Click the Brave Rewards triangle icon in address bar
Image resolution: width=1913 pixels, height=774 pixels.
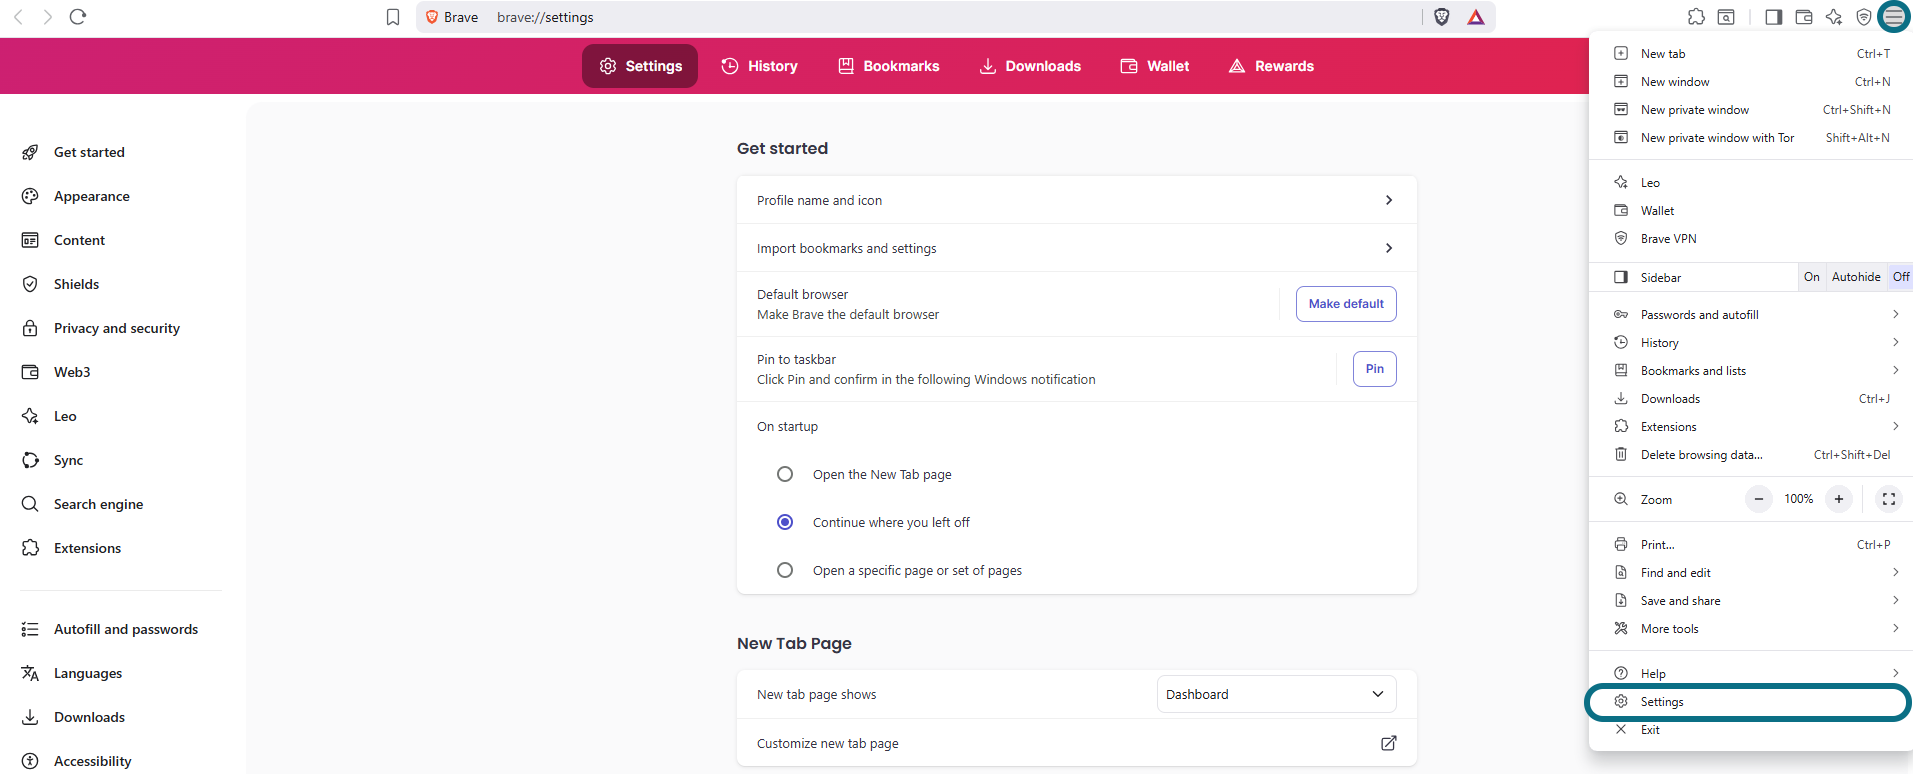point(1476,17)
